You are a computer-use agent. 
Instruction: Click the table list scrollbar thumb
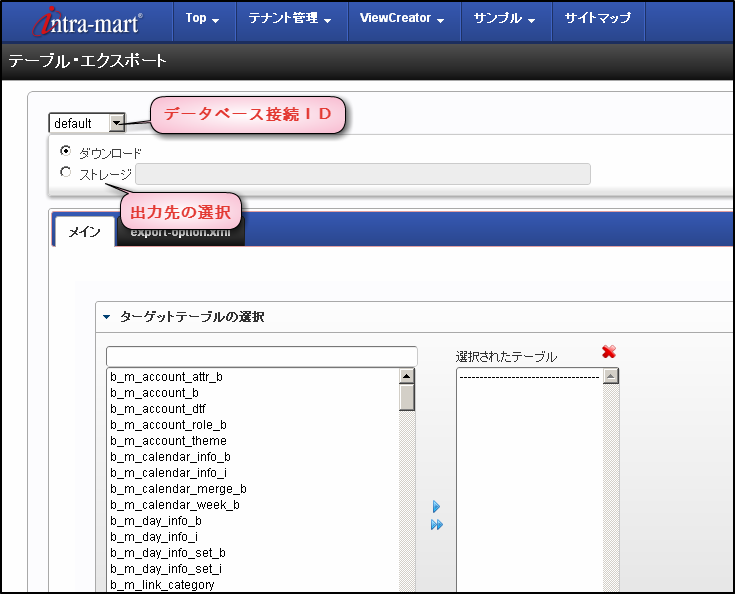coord(406,398)
